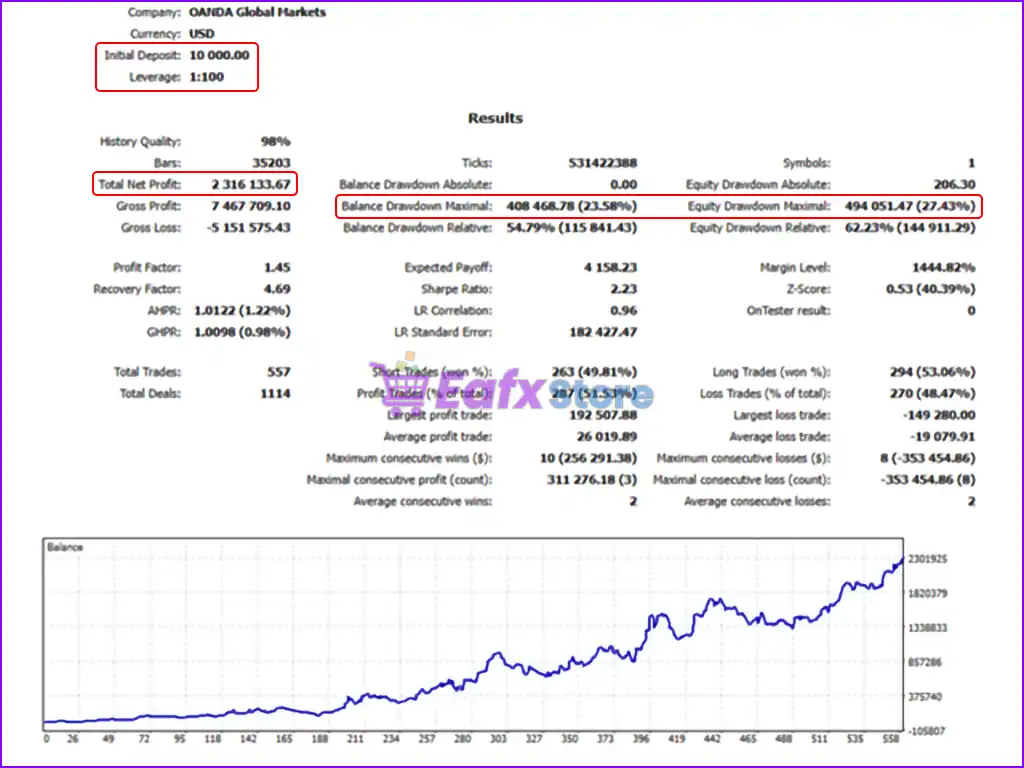Click Profit Factor value 1.45
The height and width of the screenshot is (768, 1024).
(x=278, y=268)
